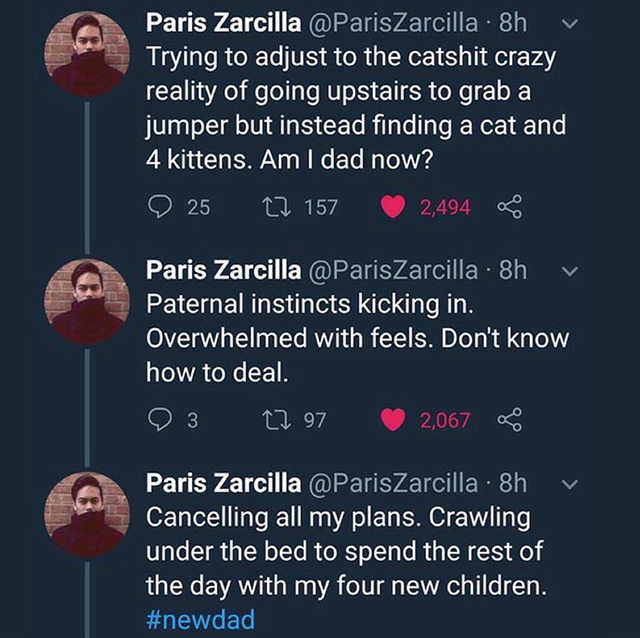Open the #newdad hashtag link
The width and height of the screenshot is (640, 638).
coord(200,620)
